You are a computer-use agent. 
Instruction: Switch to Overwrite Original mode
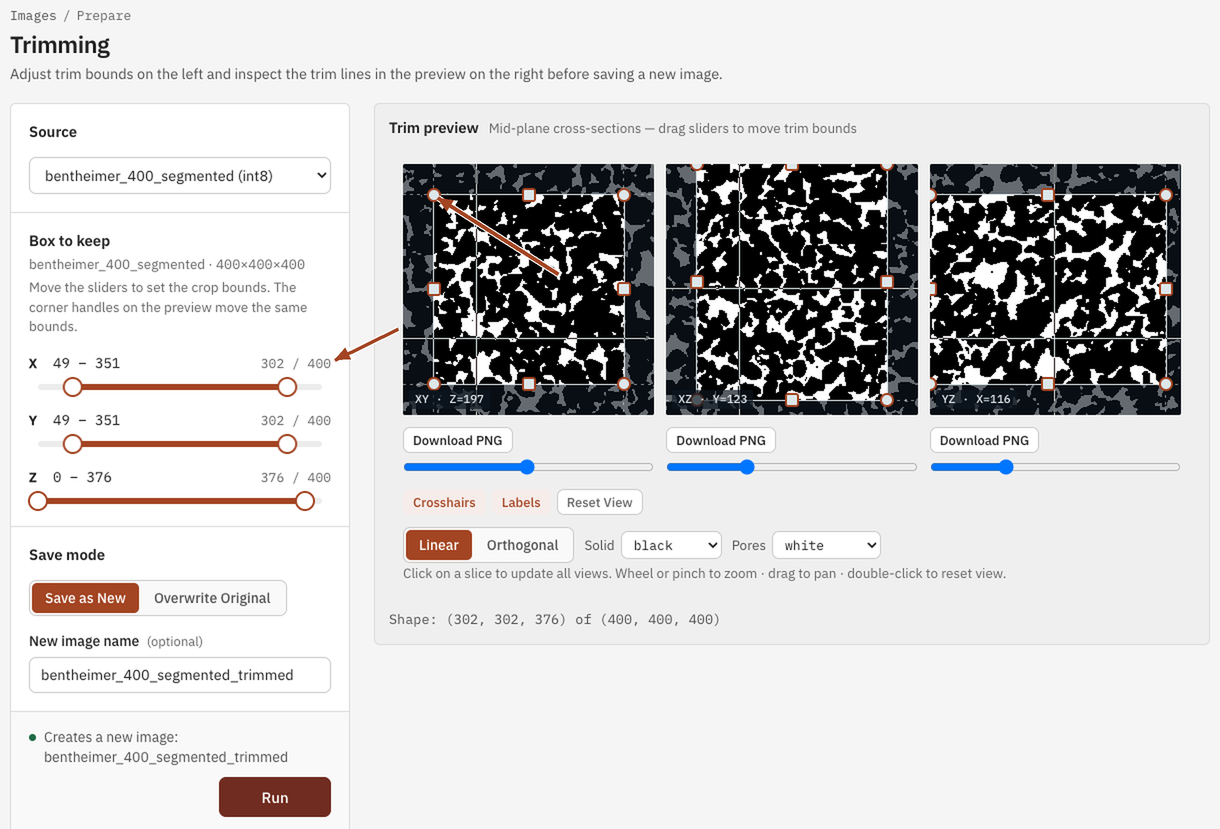pos(212,598)
